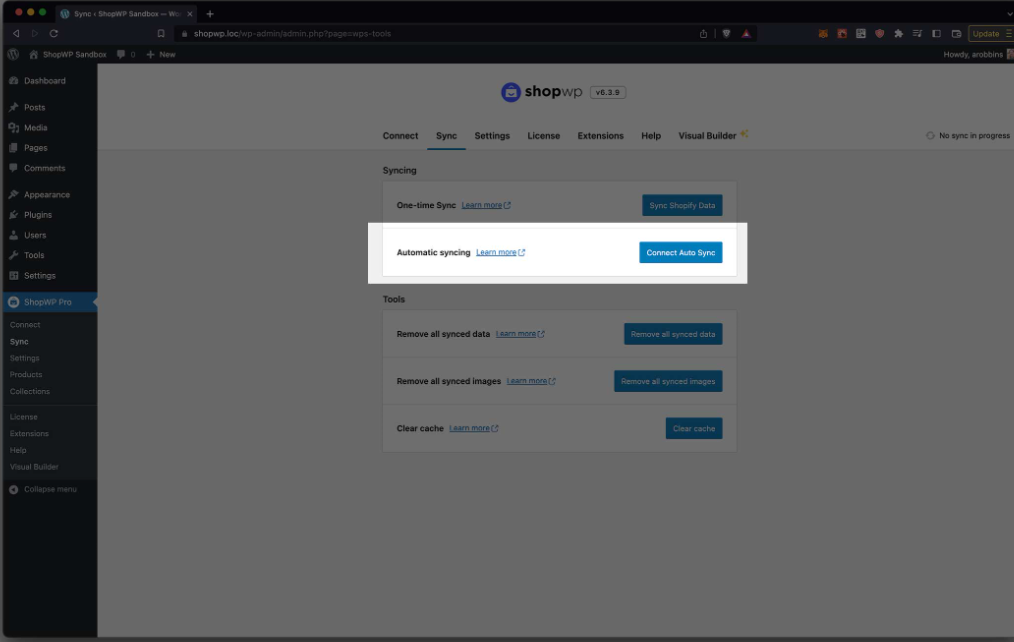The width and height of the screenshot is (1014, 642).
Task: Open Help submenu in sidebar
Action: [x=18, y=450]
